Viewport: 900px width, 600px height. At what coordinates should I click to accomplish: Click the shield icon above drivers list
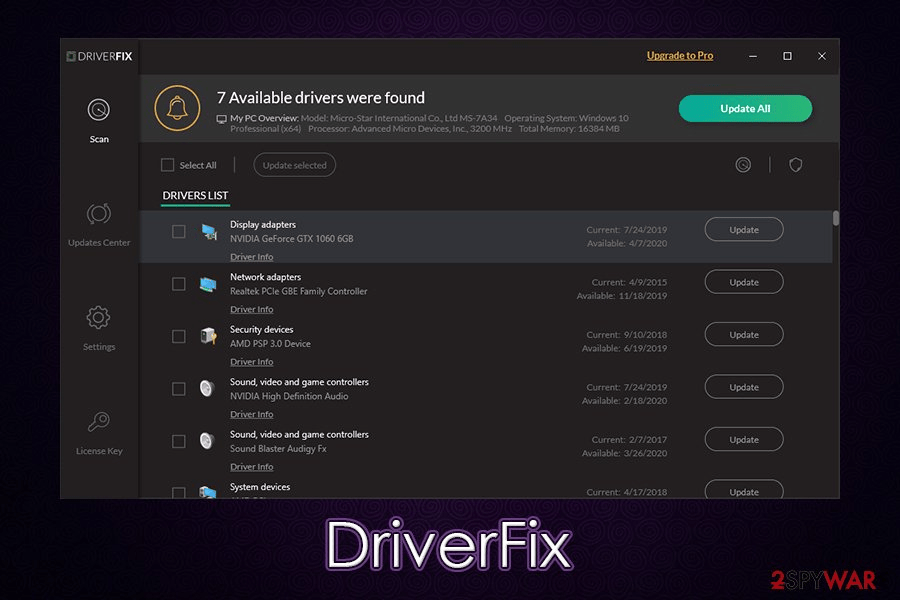(x=796, y=165)
